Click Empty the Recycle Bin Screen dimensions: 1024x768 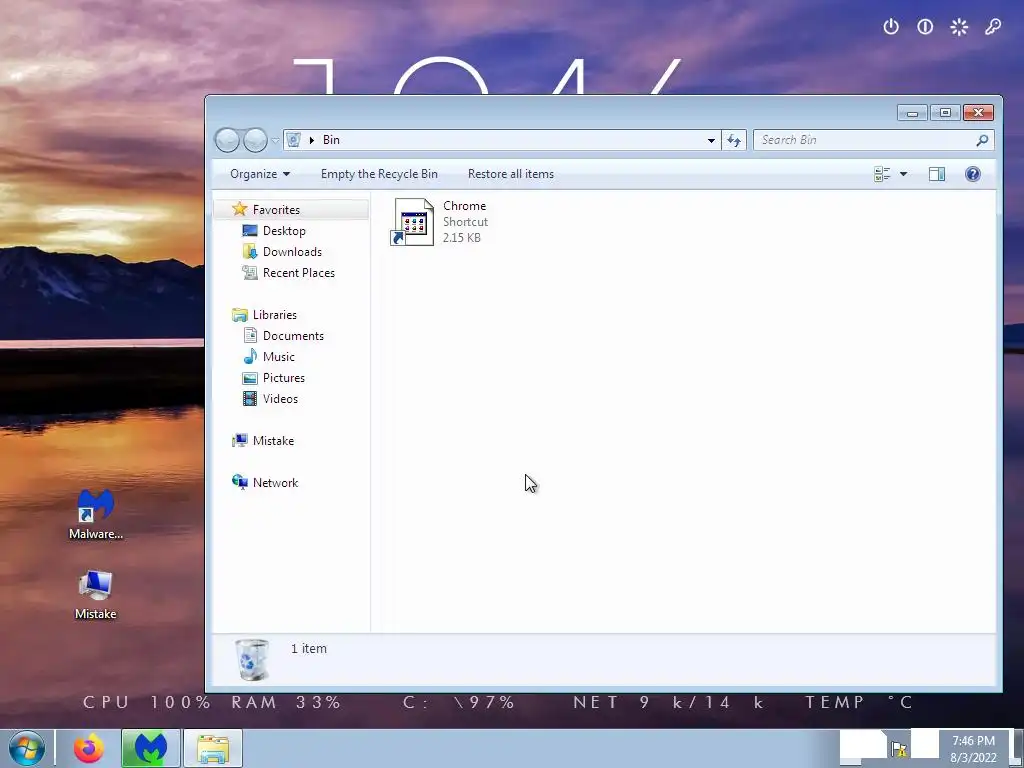pos(379,174)
